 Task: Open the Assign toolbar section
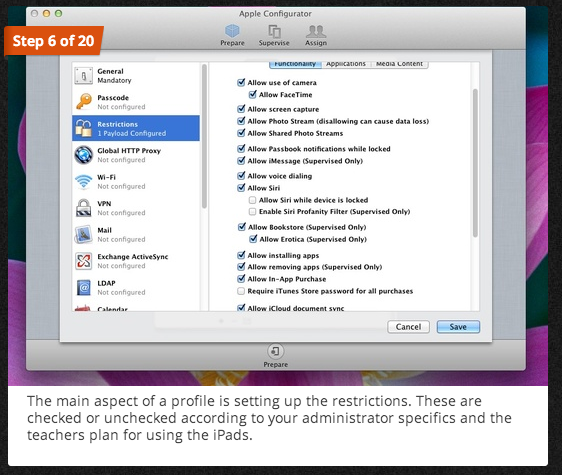316,35
